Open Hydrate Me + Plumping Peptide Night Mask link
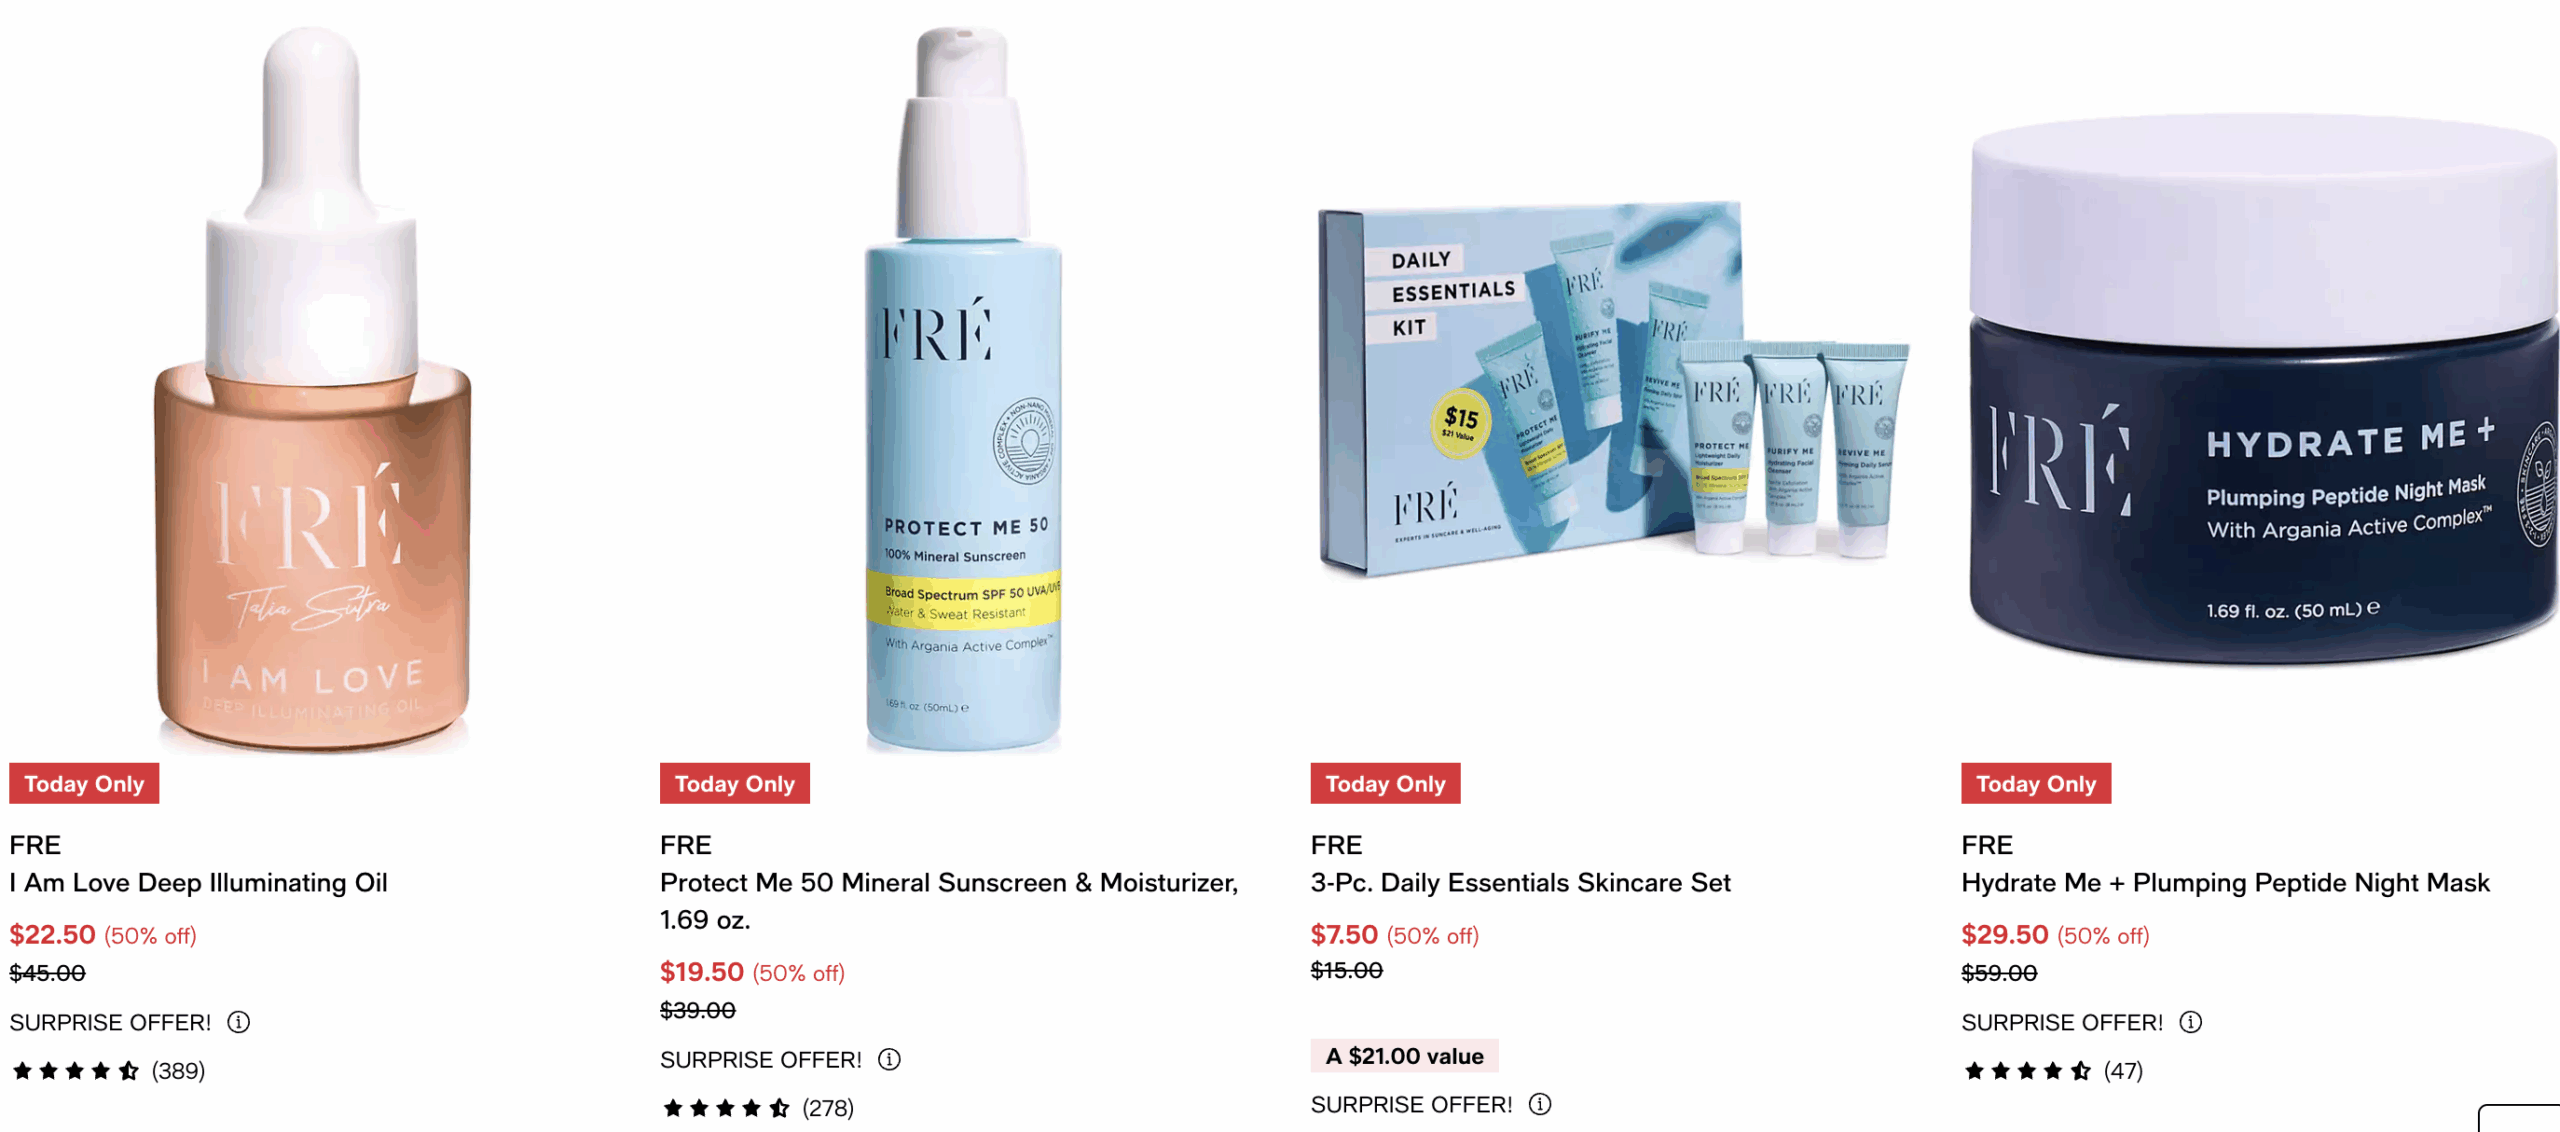Screen dimensions: 2560x1132 pyautogui.click(x=2225, y=883)
